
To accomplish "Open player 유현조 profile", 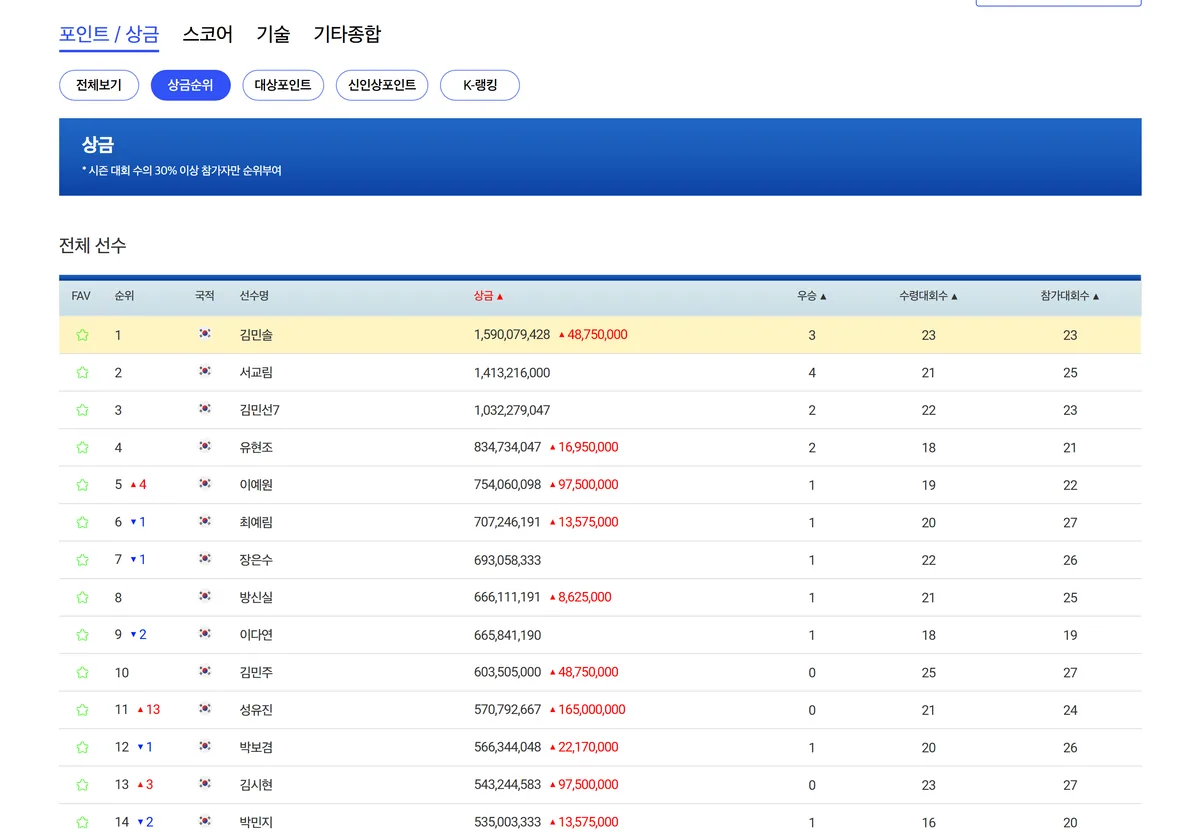I will (x=256, y=447).
